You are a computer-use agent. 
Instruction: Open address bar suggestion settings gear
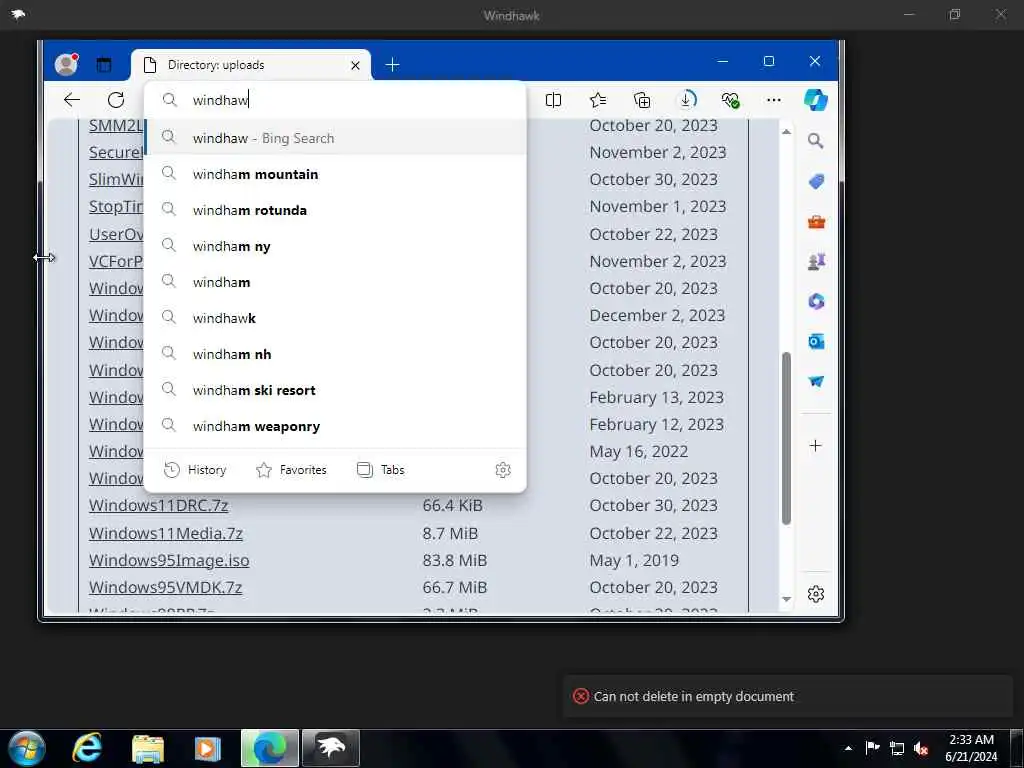click(503, 470)
